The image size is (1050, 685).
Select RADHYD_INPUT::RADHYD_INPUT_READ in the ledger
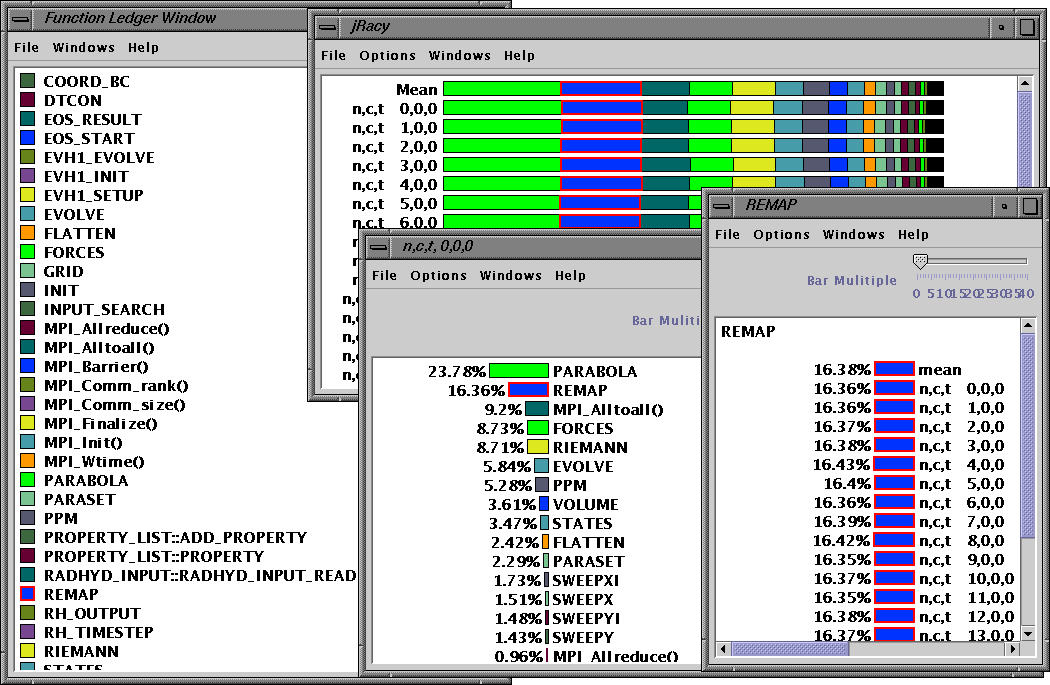(x=200, y=575)
